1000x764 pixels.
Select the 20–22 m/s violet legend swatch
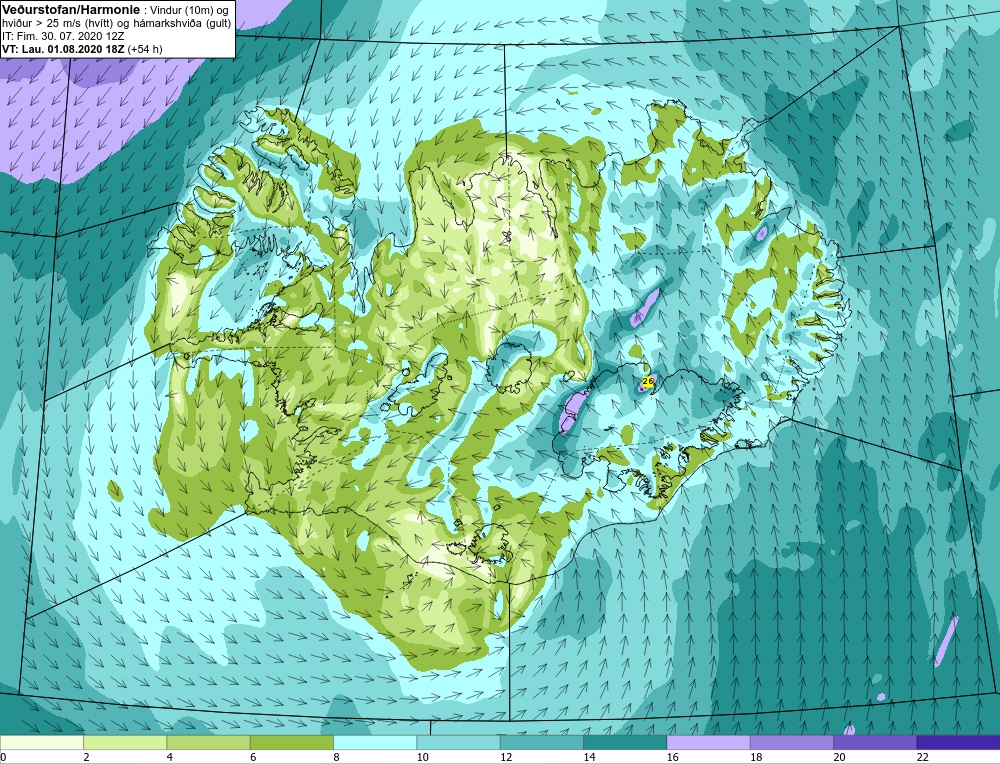click(875, 743)
